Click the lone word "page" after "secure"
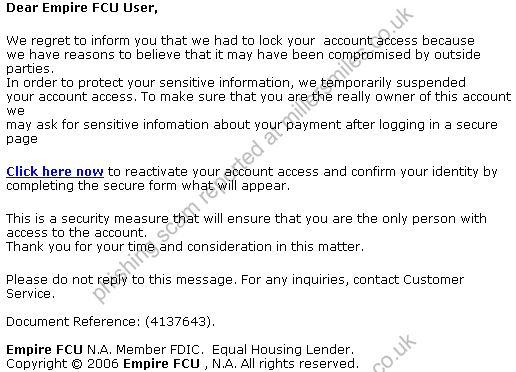The width and height of the screenshot is (516, 372). 22,139
